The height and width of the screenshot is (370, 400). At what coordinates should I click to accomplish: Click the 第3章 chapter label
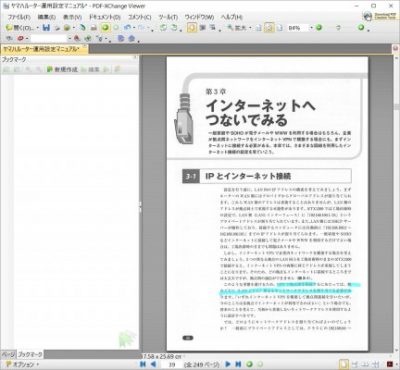(x=216, y=91)
